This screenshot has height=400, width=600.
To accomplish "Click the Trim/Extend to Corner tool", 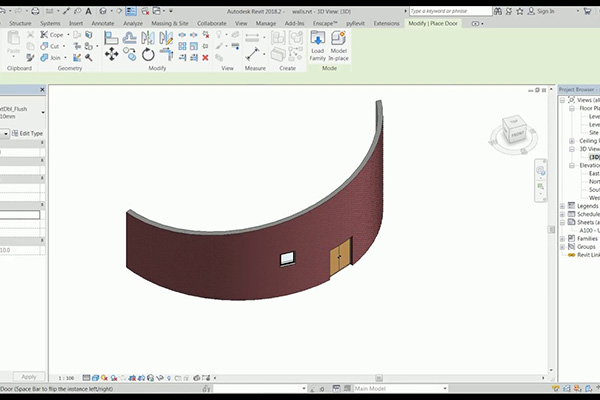I will 166,54.
